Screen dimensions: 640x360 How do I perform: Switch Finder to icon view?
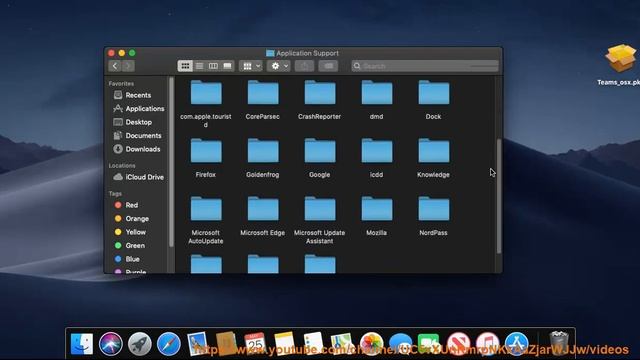[x=185, y=66]
